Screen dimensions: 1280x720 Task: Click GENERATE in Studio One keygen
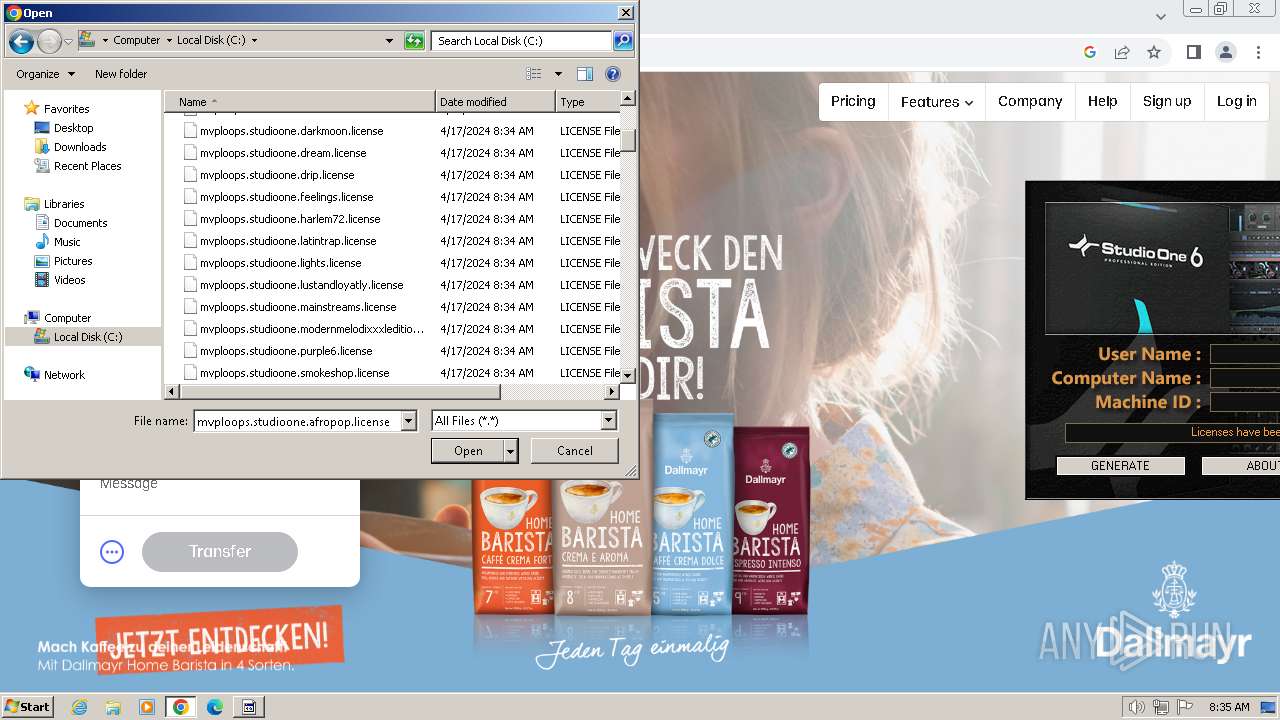(x=1120, y=466)
